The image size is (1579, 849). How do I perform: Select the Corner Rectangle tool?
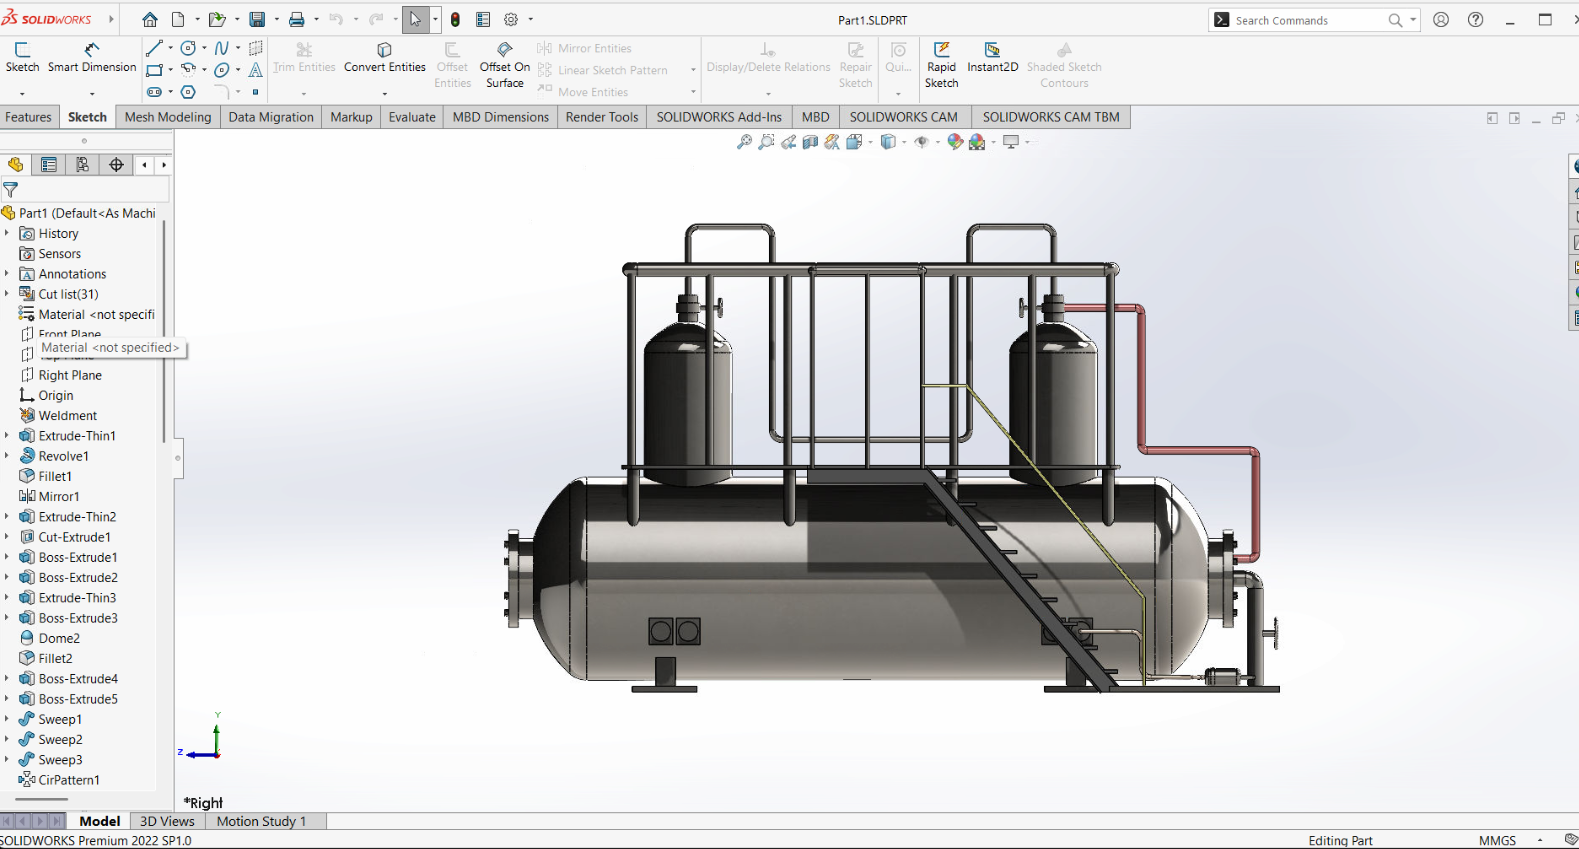[154, 70]
